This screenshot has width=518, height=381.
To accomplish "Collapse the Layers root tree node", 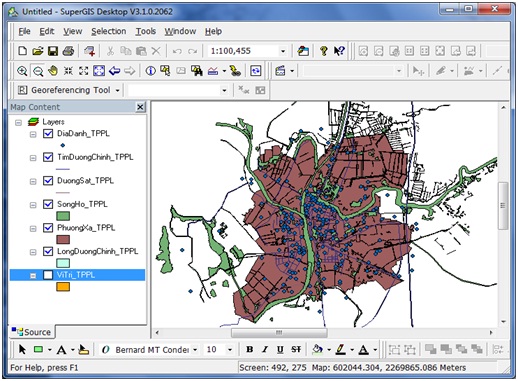I will pyautogui.click(x=19, y=122).
